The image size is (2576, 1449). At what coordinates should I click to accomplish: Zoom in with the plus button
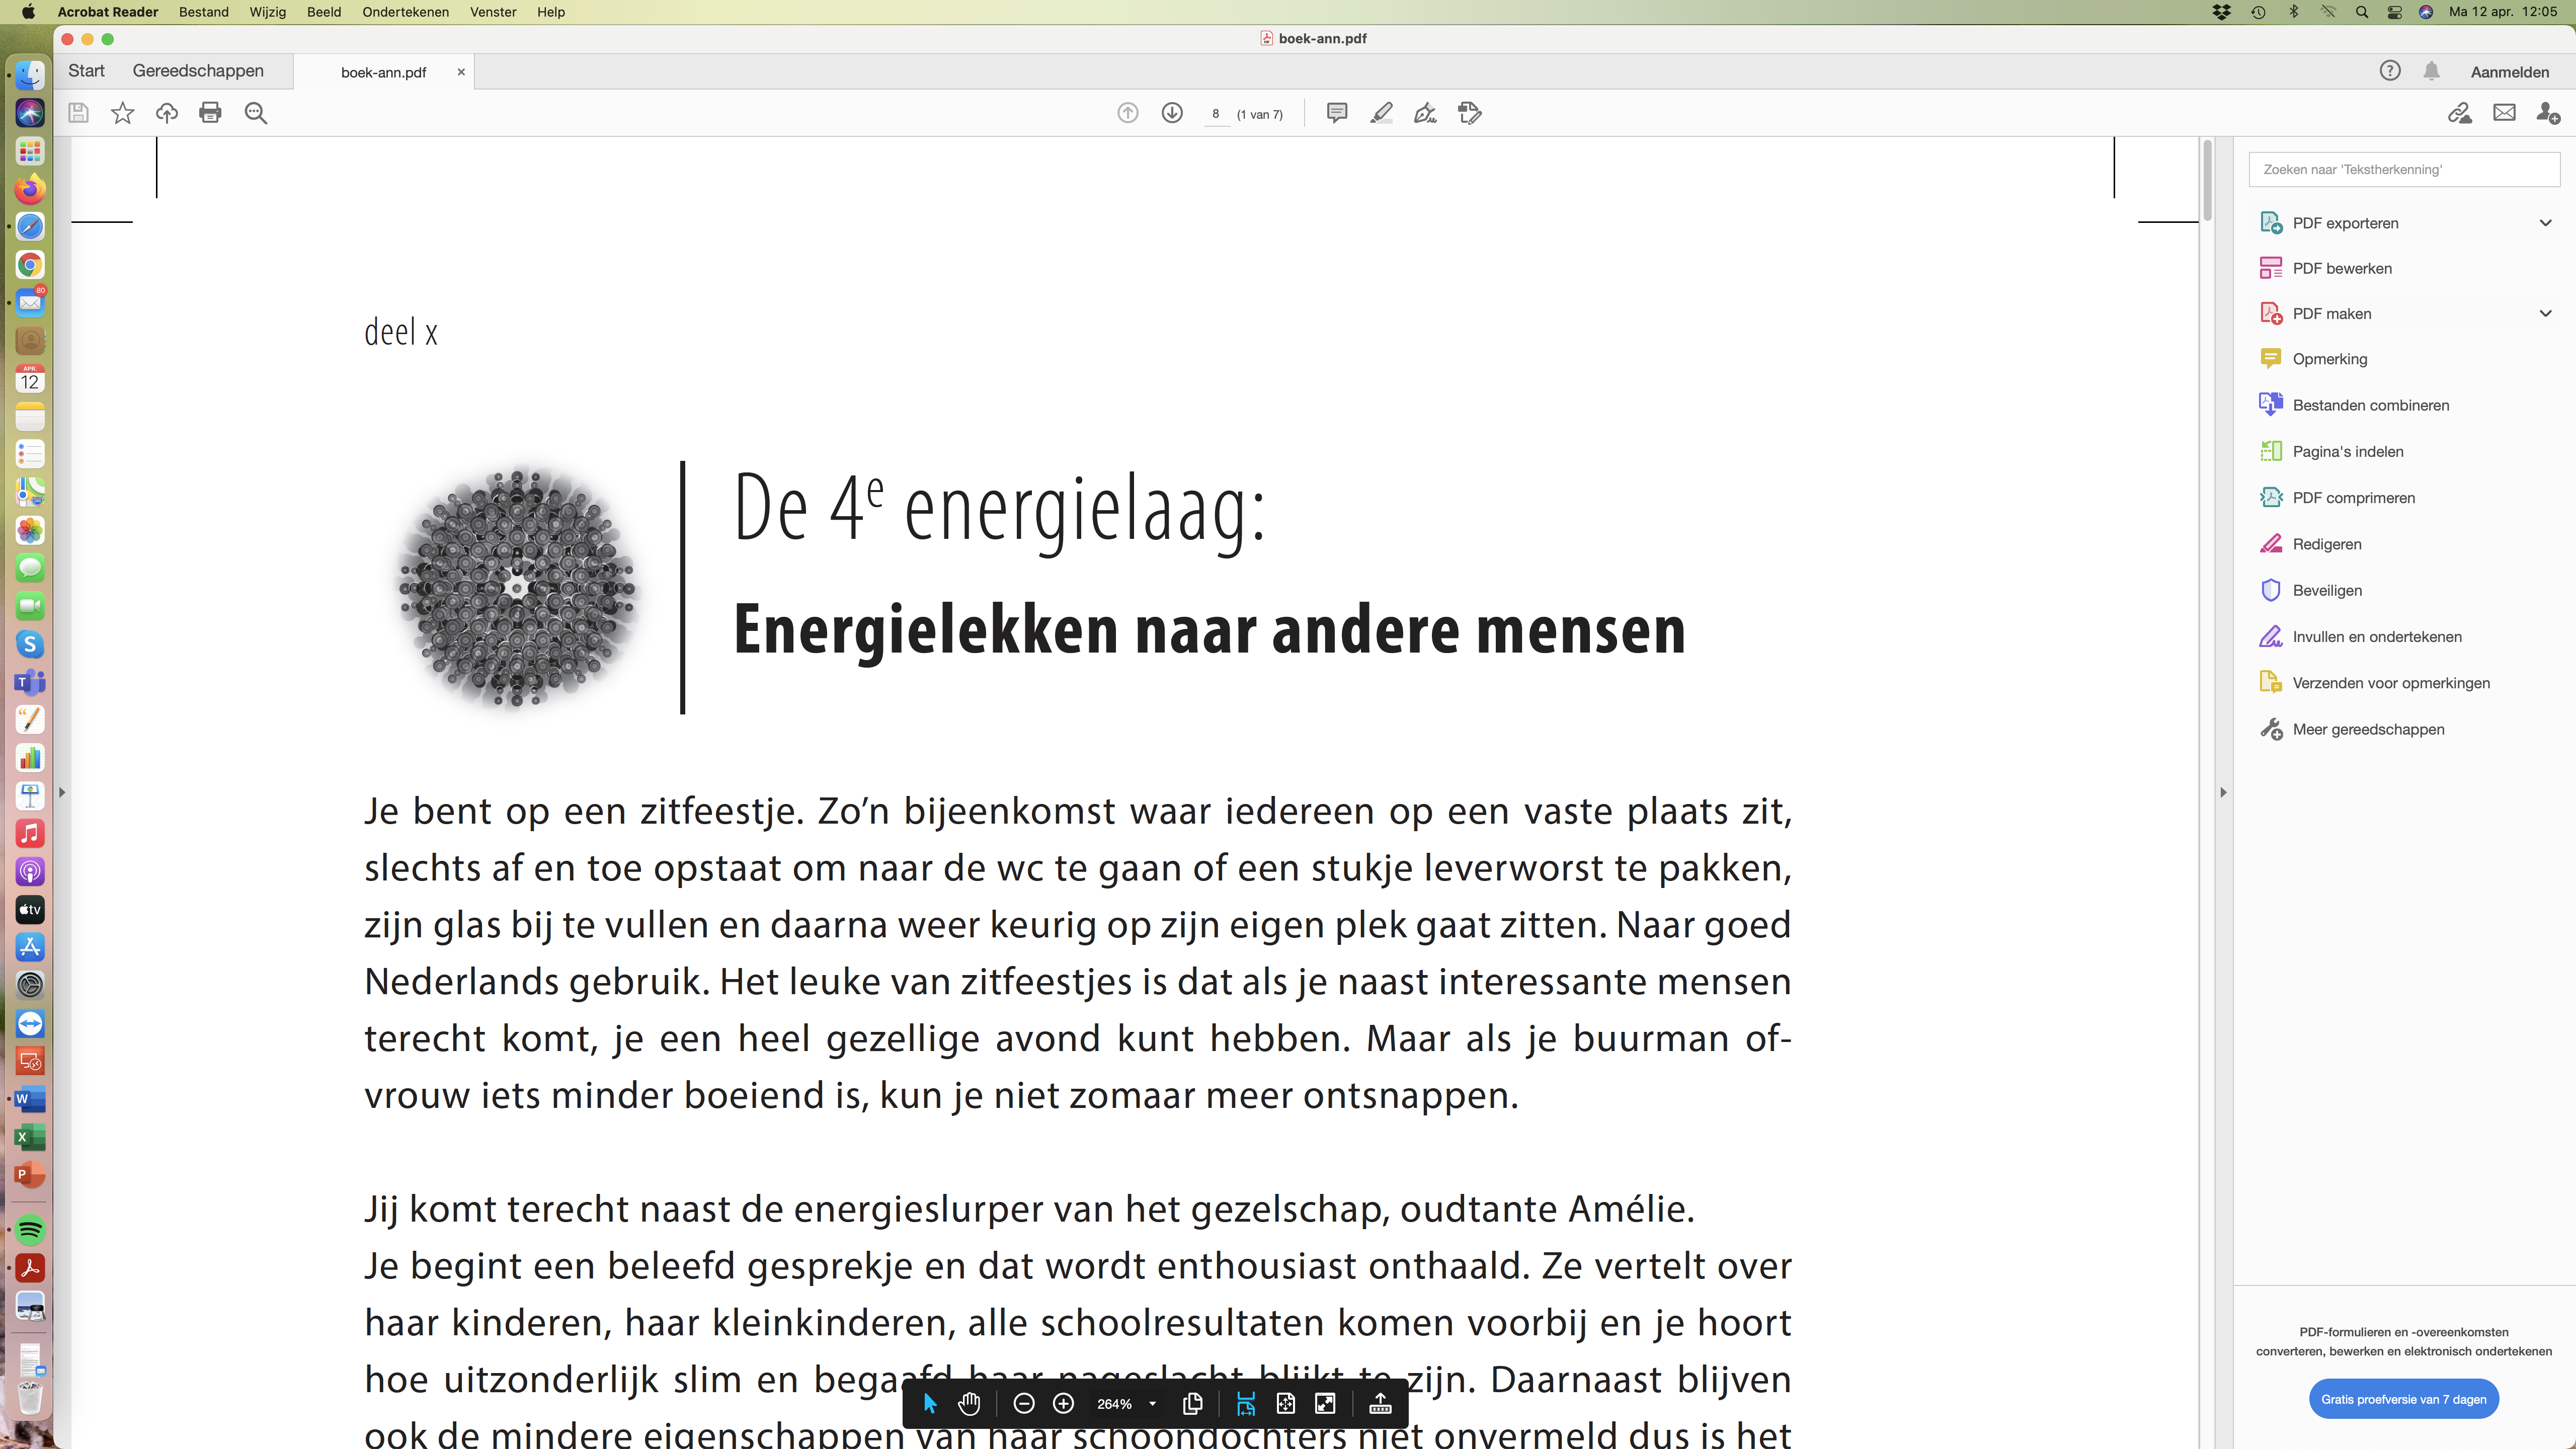click(x=1063, y=1404)
